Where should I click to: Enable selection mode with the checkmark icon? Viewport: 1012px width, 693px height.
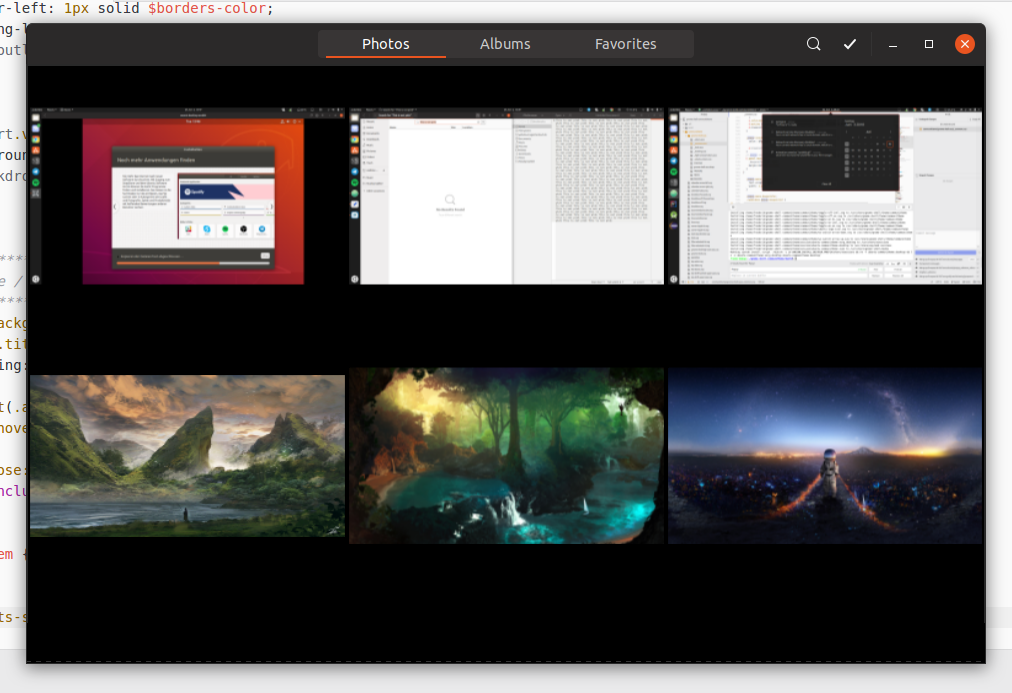(850, 44)
